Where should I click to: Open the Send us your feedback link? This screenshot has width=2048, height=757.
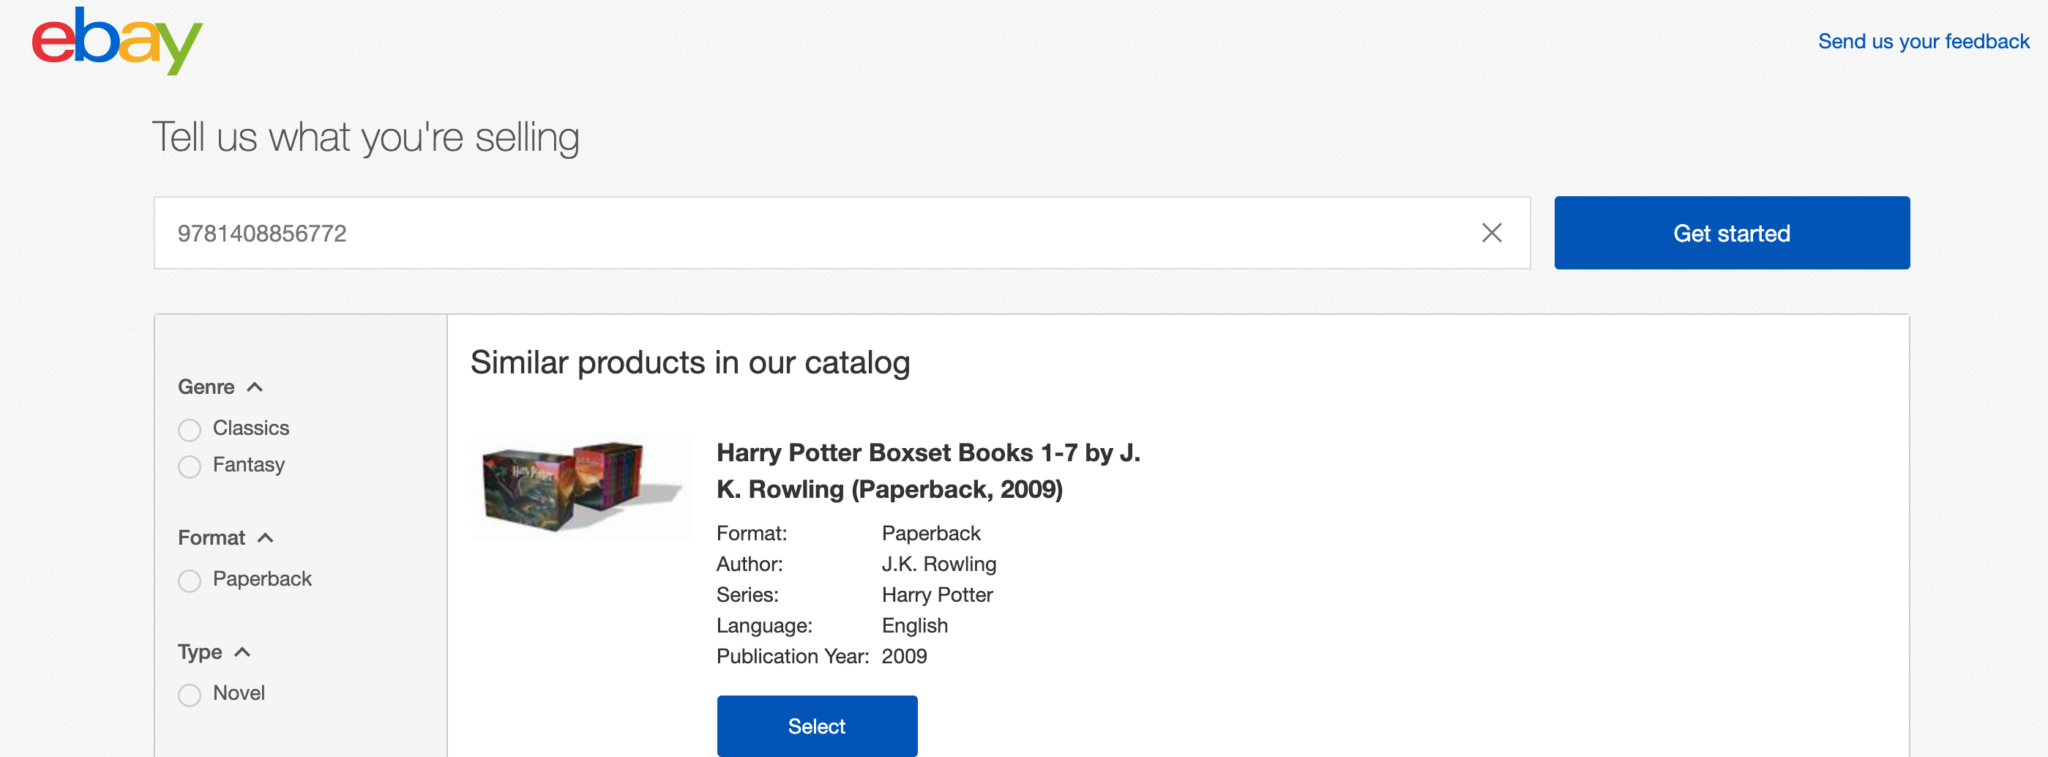(1923, 41)
